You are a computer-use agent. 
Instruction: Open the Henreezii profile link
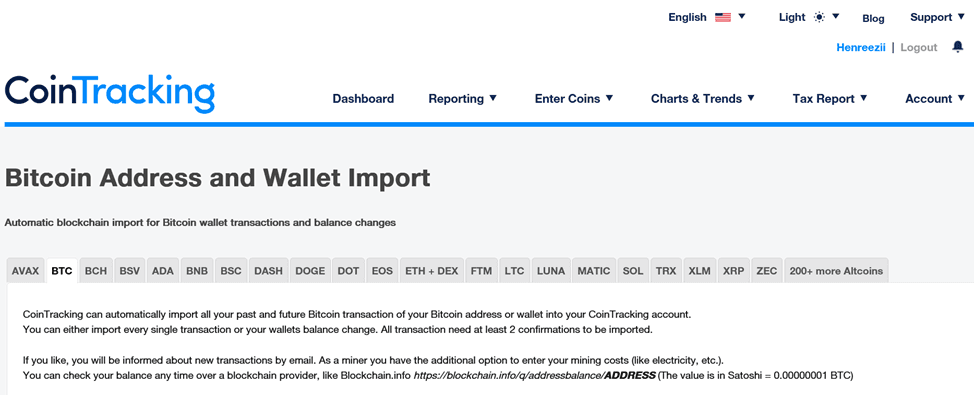861,47
